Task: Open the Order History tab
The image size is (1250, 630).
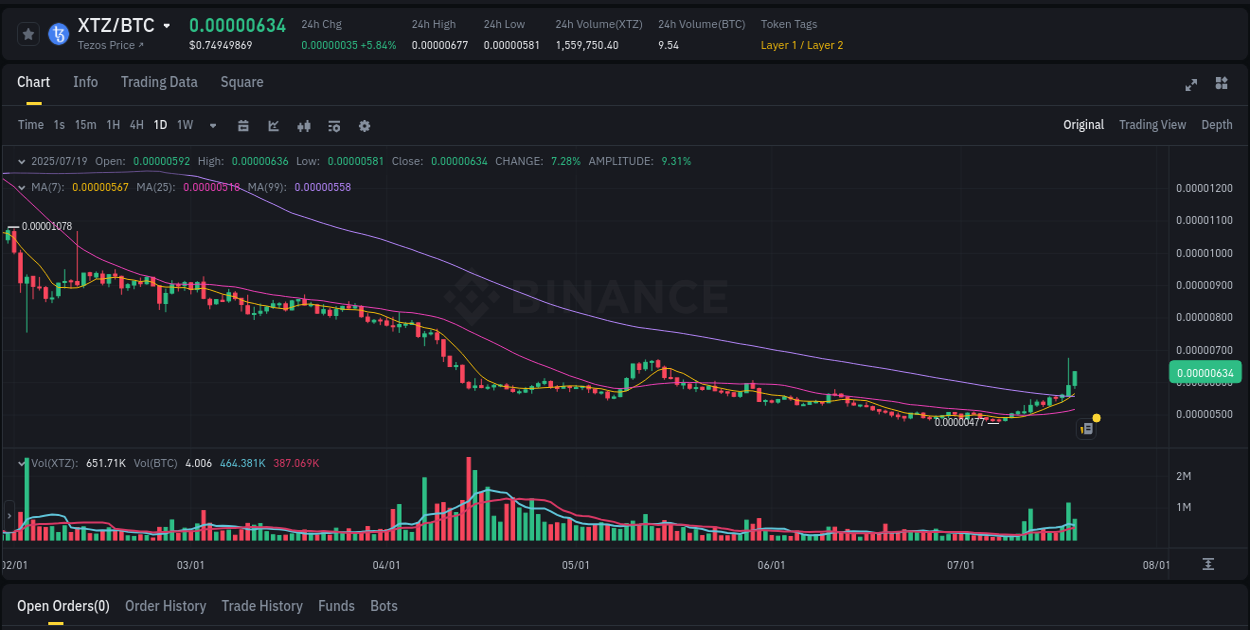Action: pyautogui.click(x=165, y=606)
